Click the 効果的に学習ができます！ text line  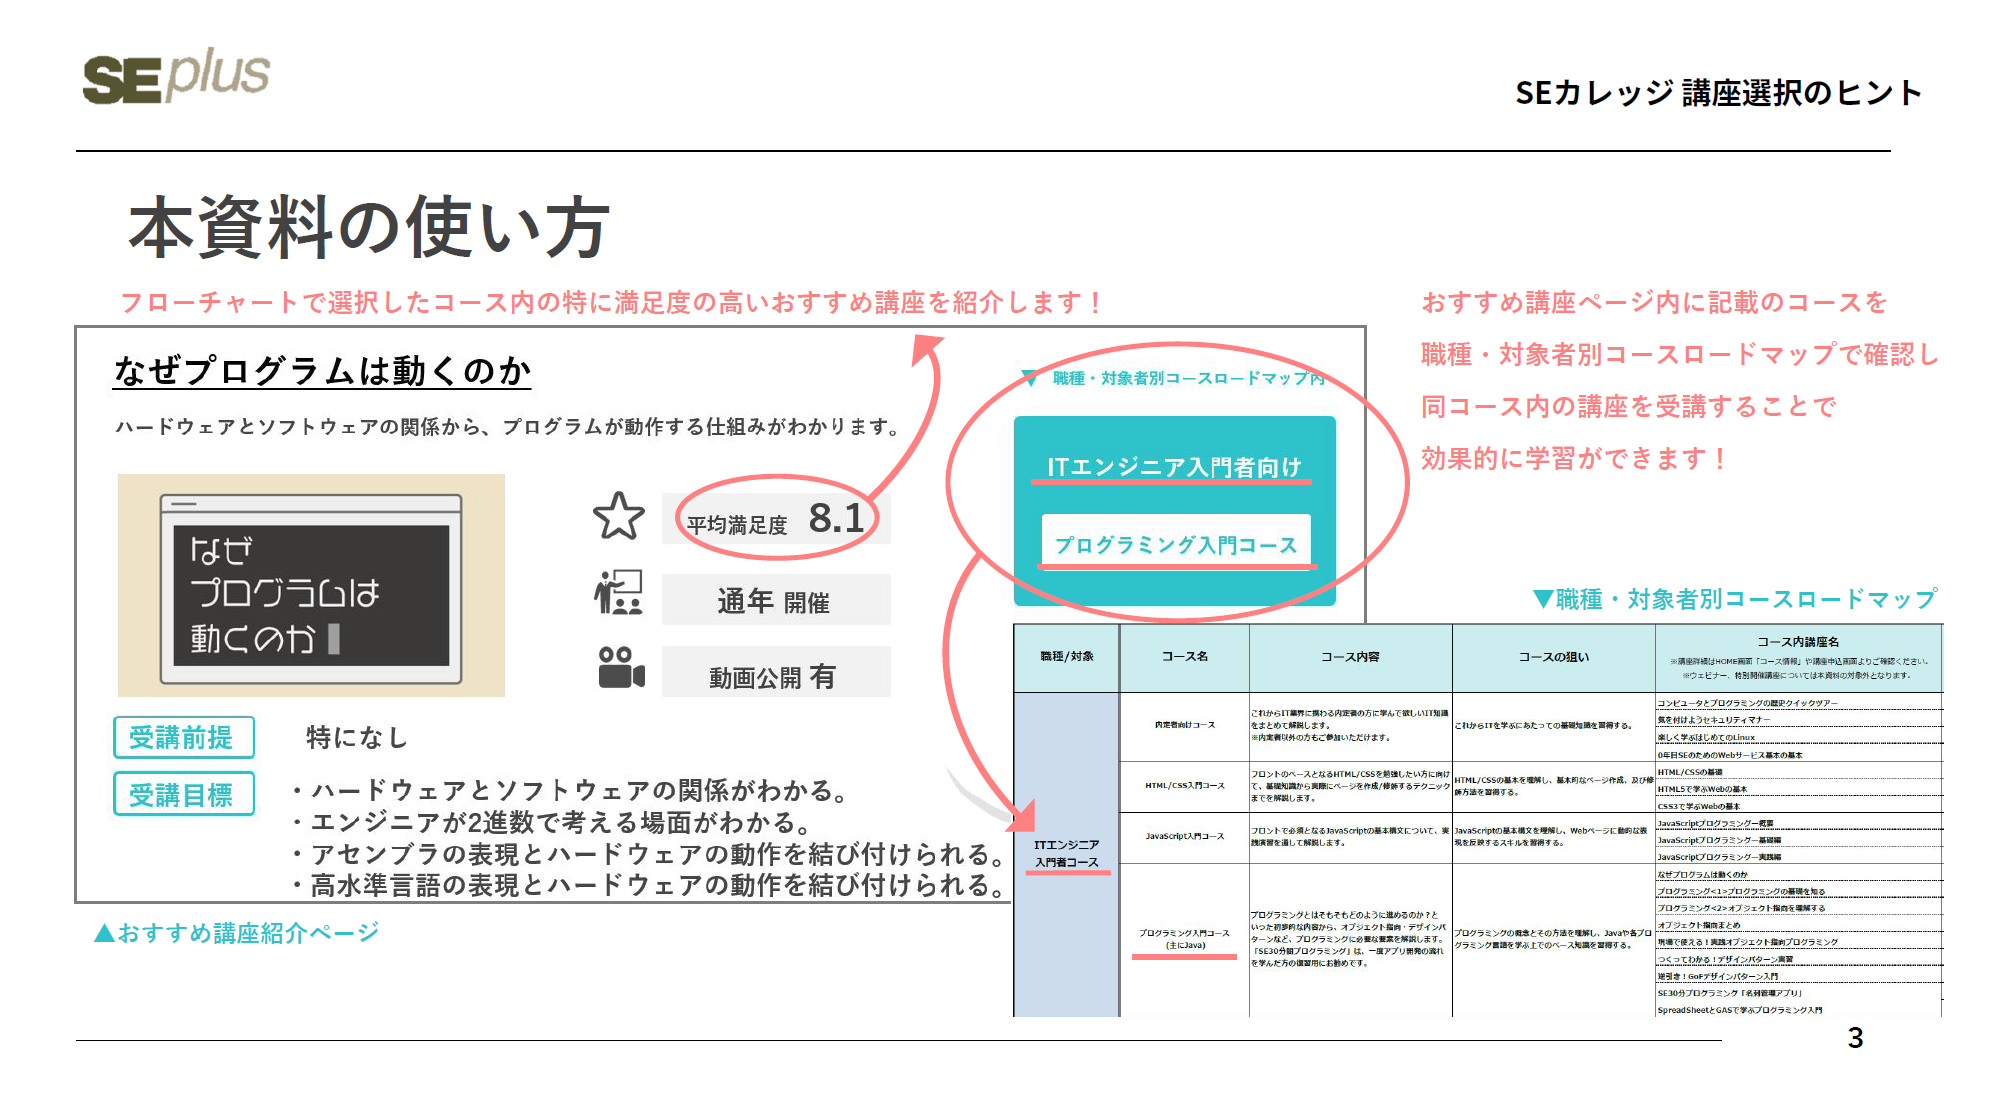click(x=1574, y=459)
